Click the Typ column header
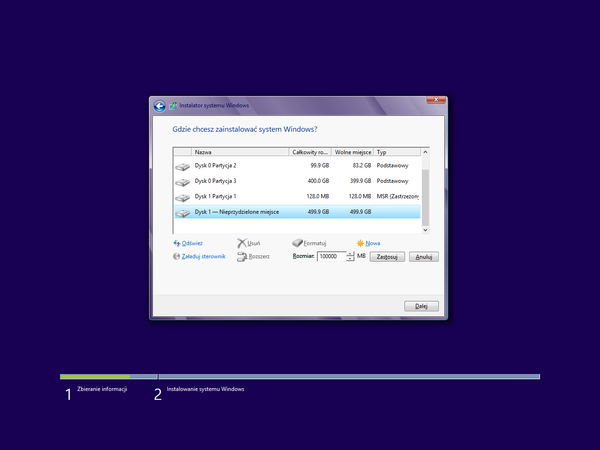This screenshot has height=450, width=600. (x=395, y=152)
